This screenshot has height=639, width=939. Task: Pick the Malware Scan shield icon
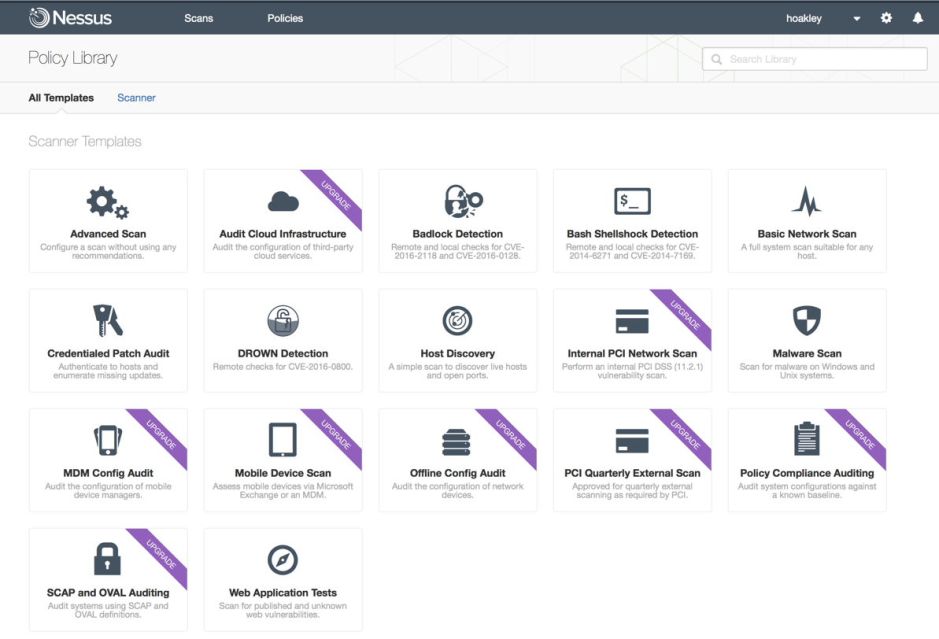(806, 321)
